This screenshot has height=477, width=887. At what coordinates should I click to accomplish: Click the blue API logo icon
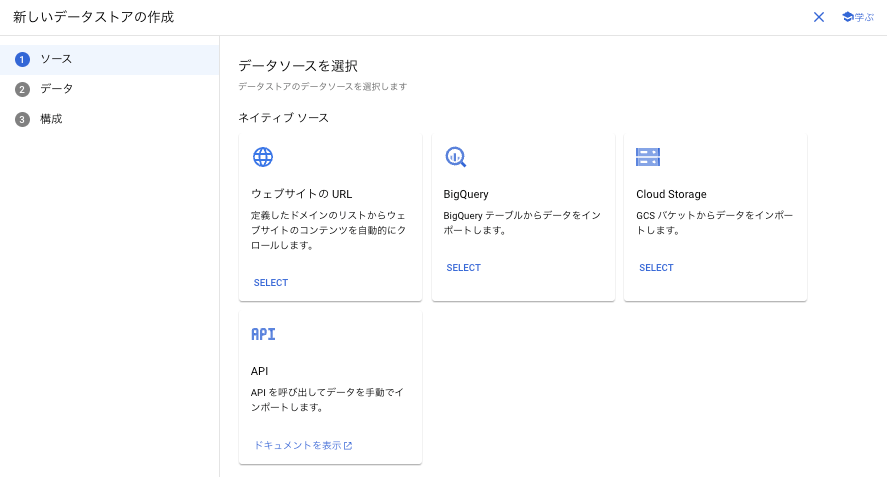[x=263, y=334]
